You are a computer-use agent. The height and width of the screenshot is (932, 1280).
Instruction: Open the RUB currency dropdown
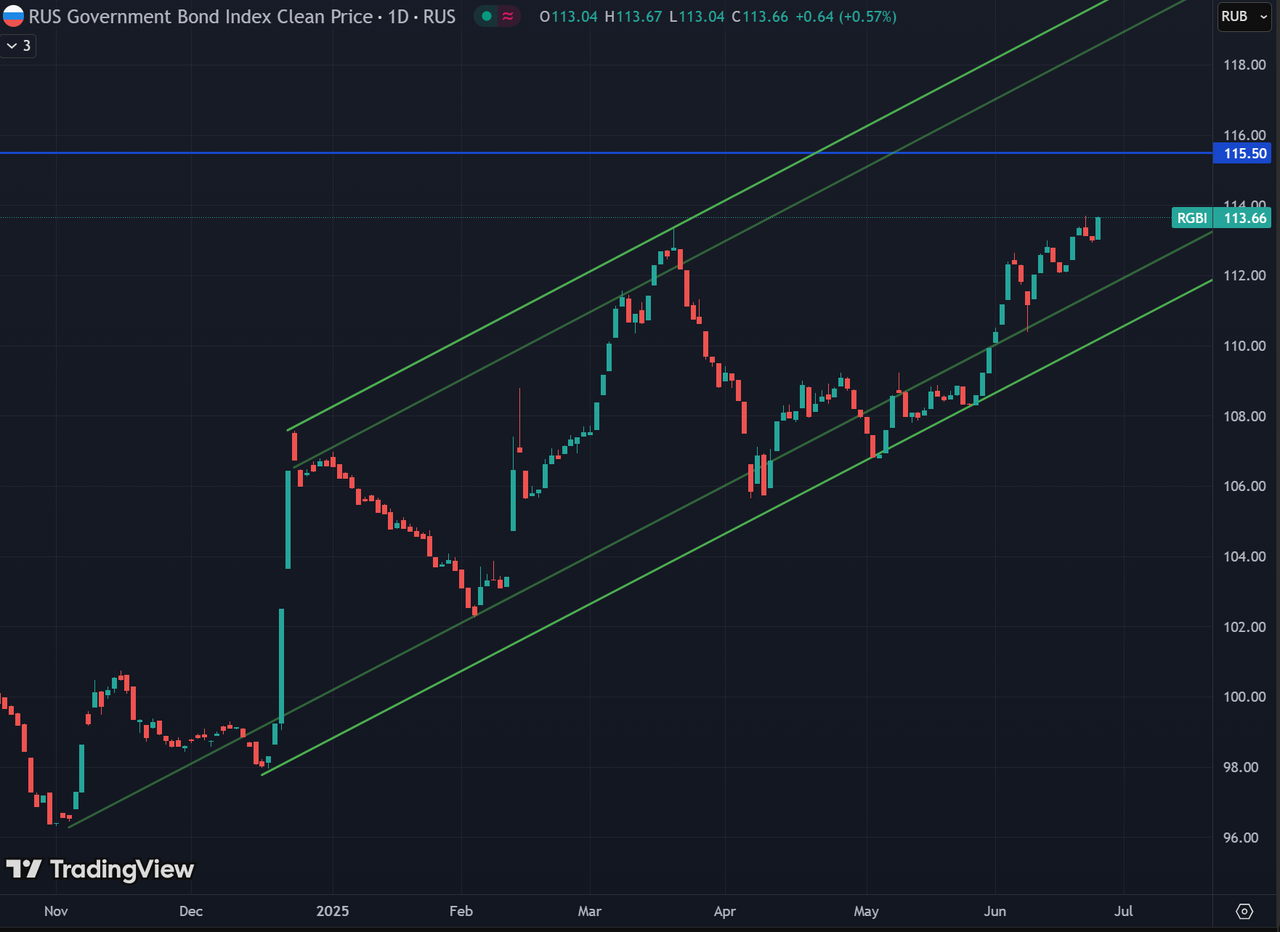click(x=1245, y=16)
